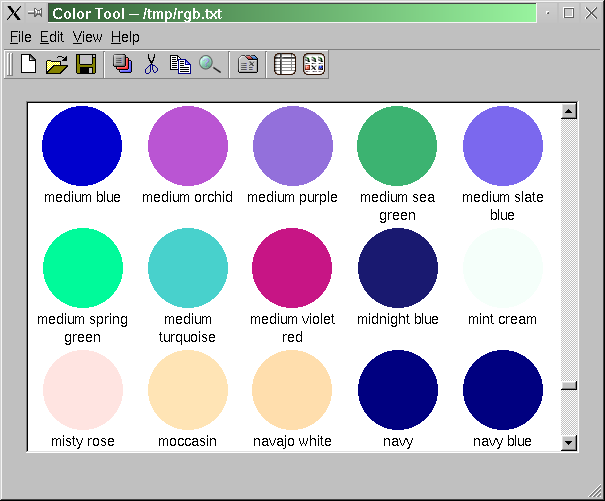Screen dimensions: 605x501
Task: Click the toolbar drag handle grip
Action: pos(10,64)
